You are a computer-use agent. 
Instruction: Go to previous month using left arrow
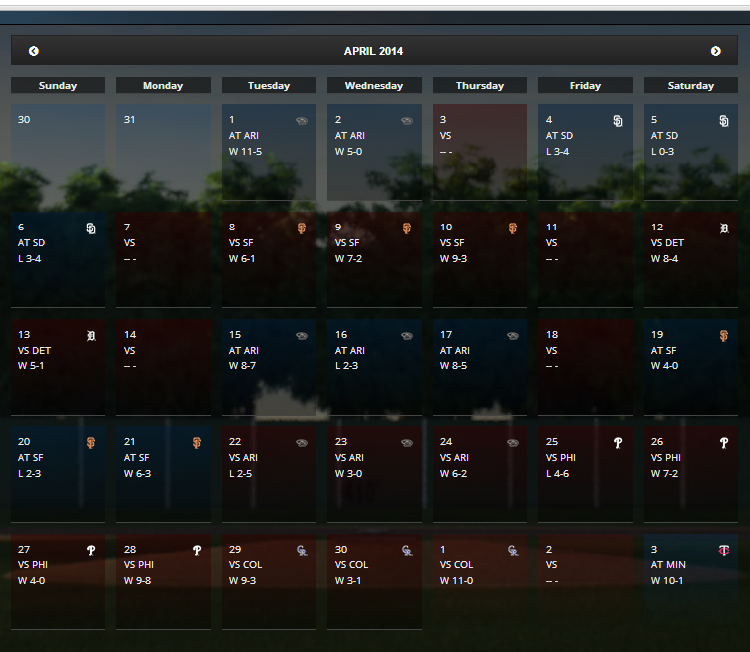34,51
